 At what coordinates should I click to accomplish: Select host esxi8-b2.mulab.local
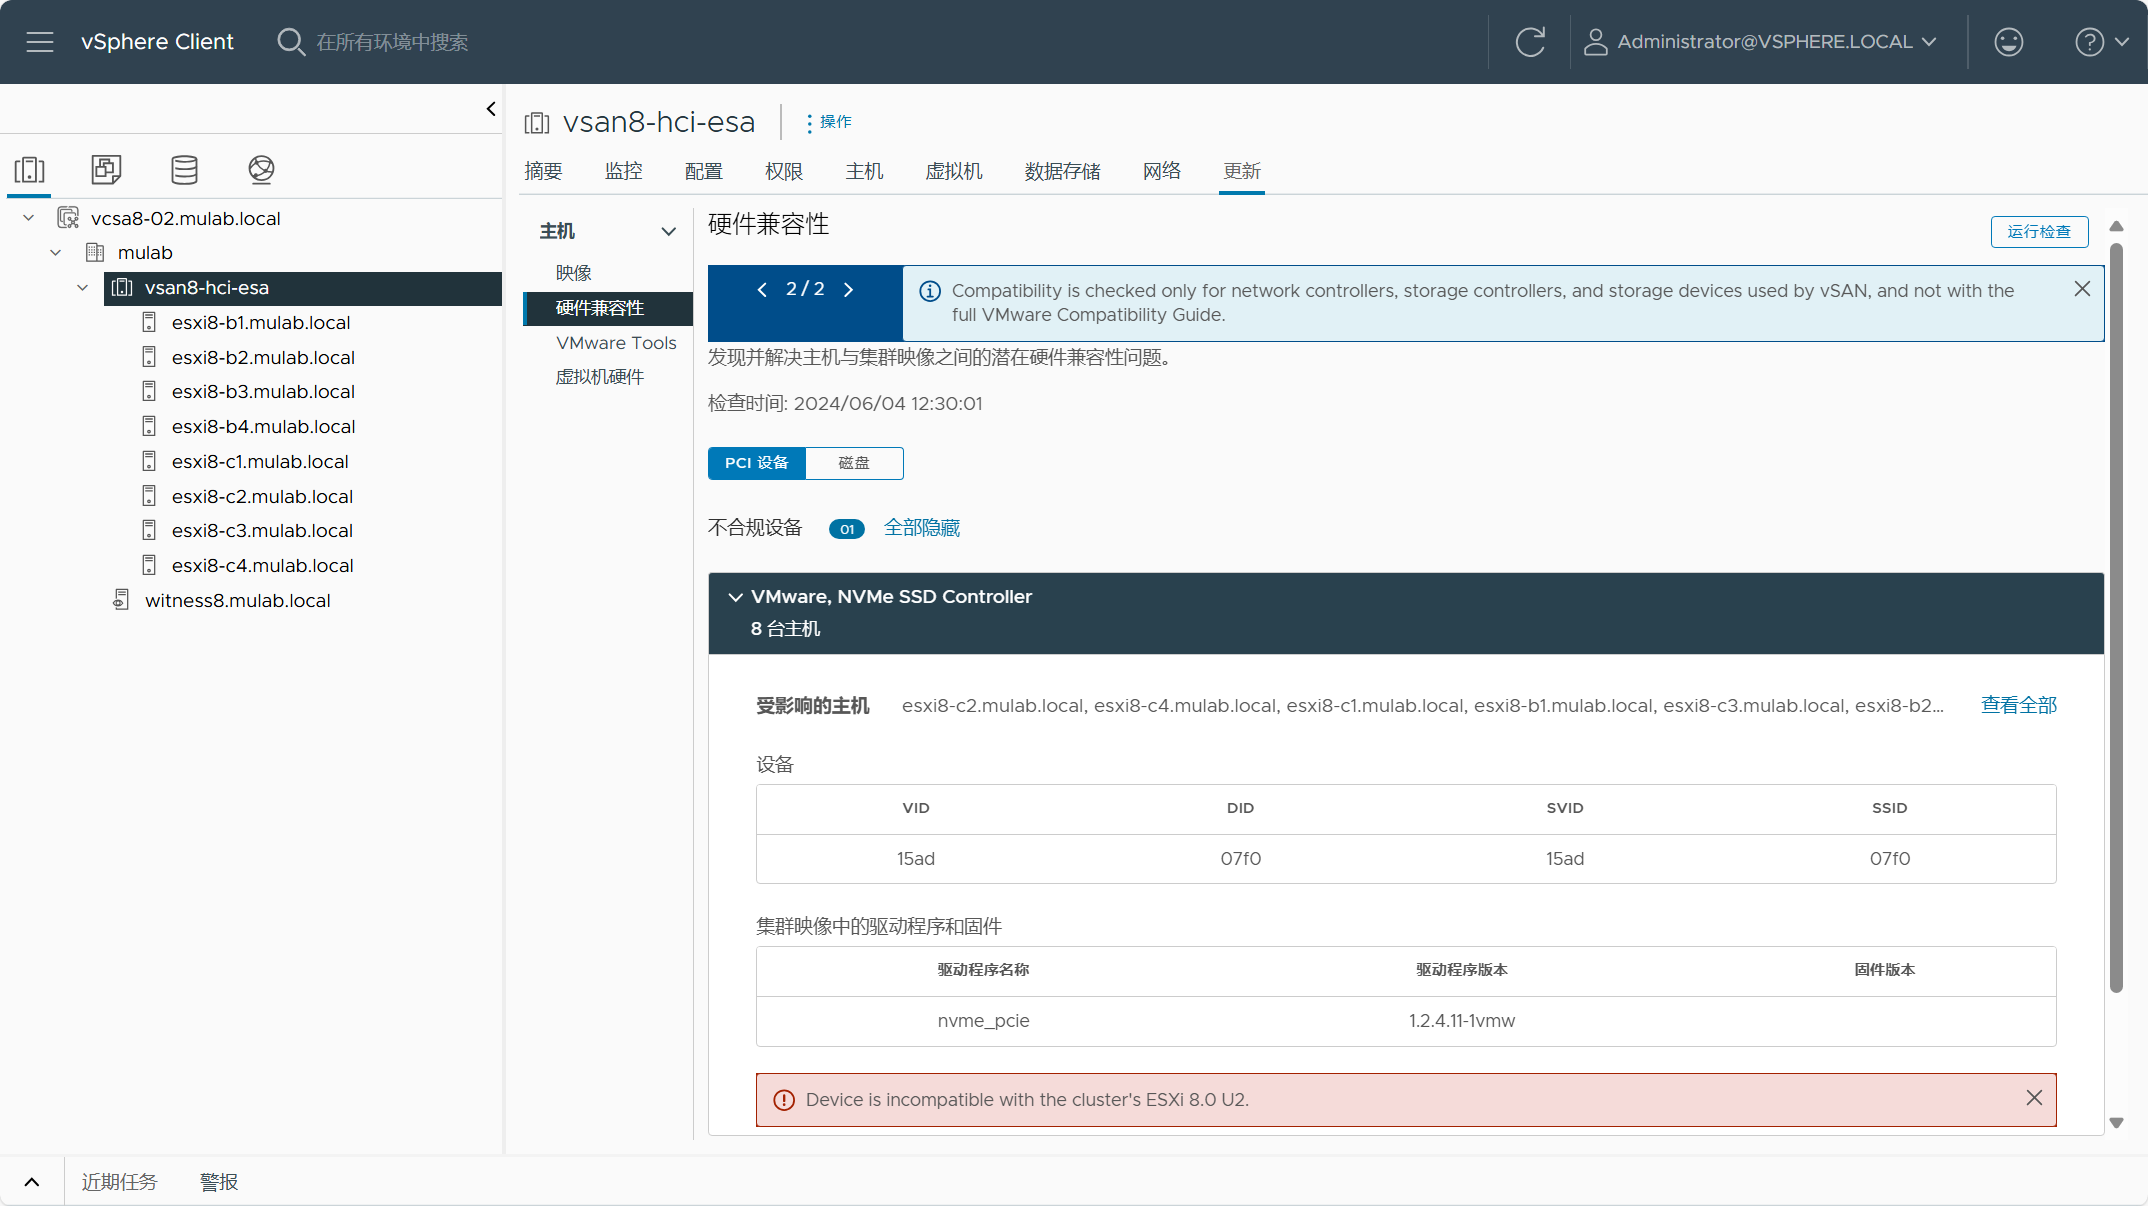pyautogui.click(x=263, y=358)
